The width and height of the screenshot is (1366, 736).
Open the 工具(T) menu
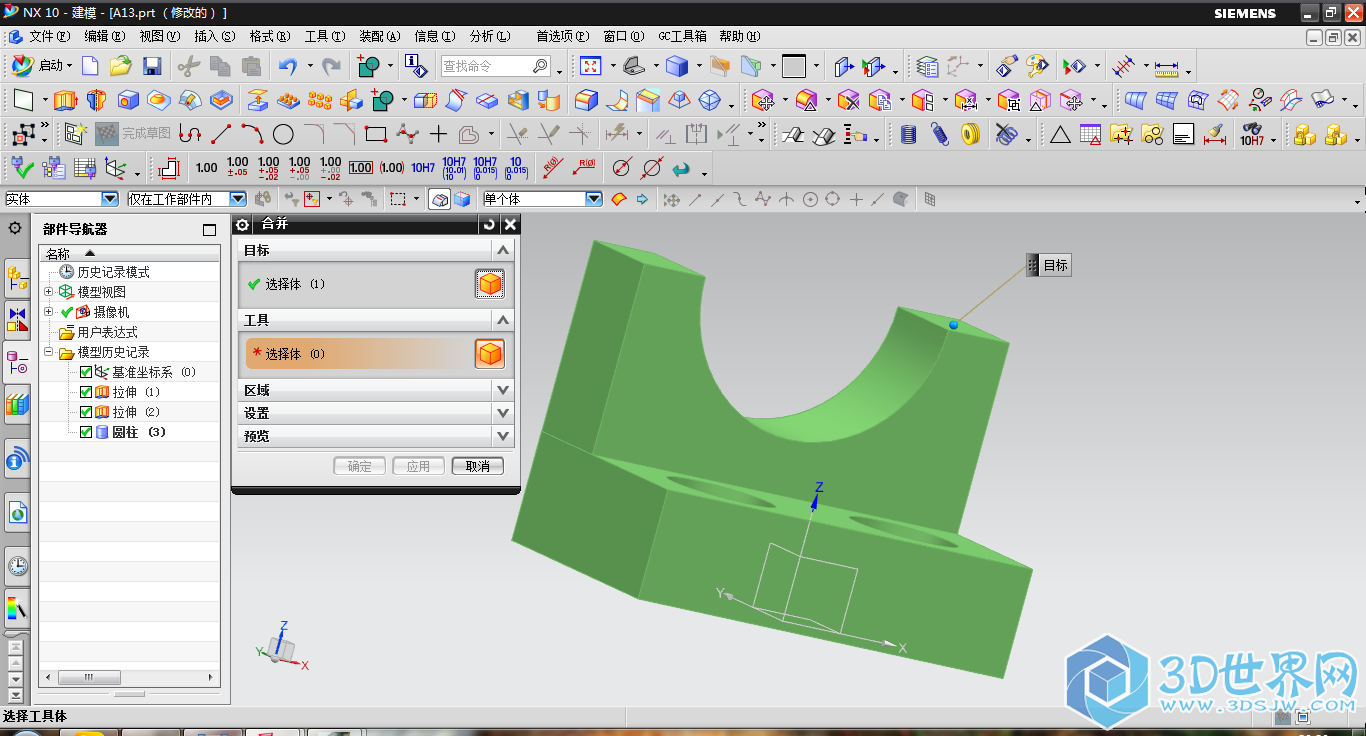pyautogui.click(x=325, y=36)
